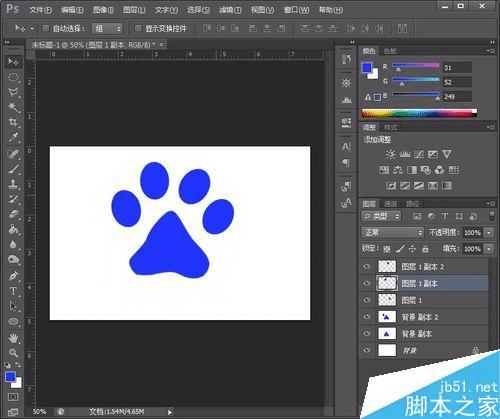Image resolution: width=500 pixels, height=419 pixels.
Task: Switch to the 通道 channels tab
Action: [390, 203]
